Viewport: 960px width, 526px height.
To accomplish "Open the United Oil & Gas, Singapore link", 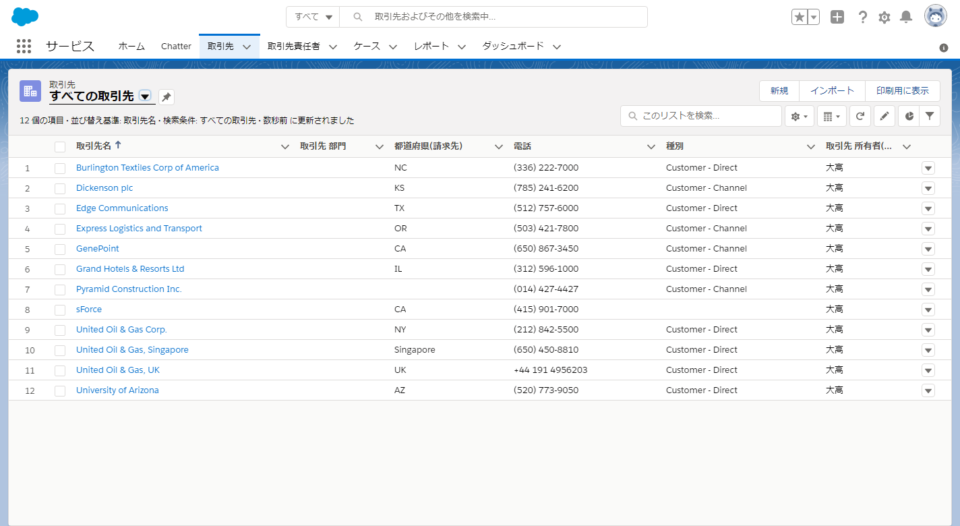I will click(132, 350).
